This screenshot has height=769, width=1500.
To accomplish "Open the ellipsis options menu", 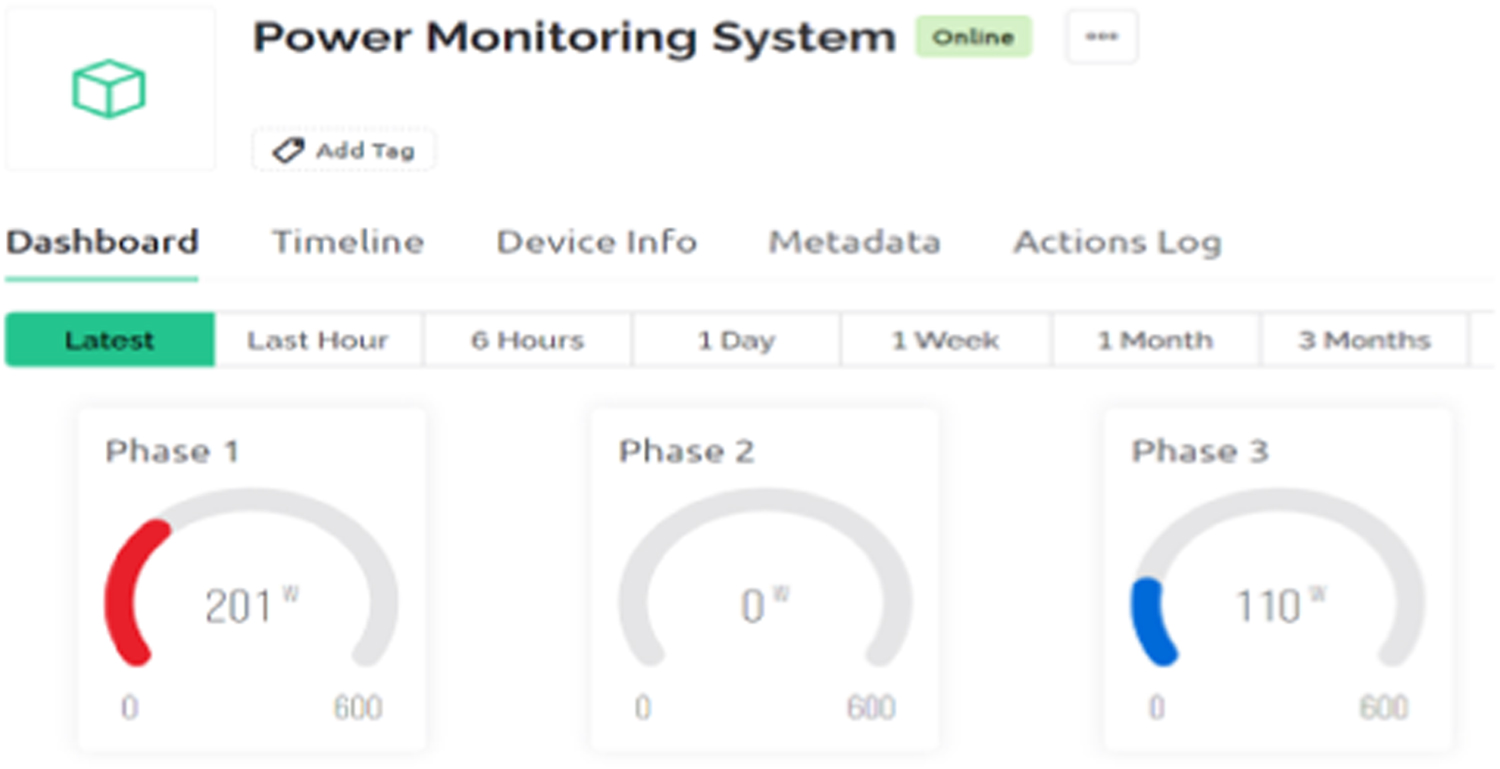I will click(x=1100, y=36).
